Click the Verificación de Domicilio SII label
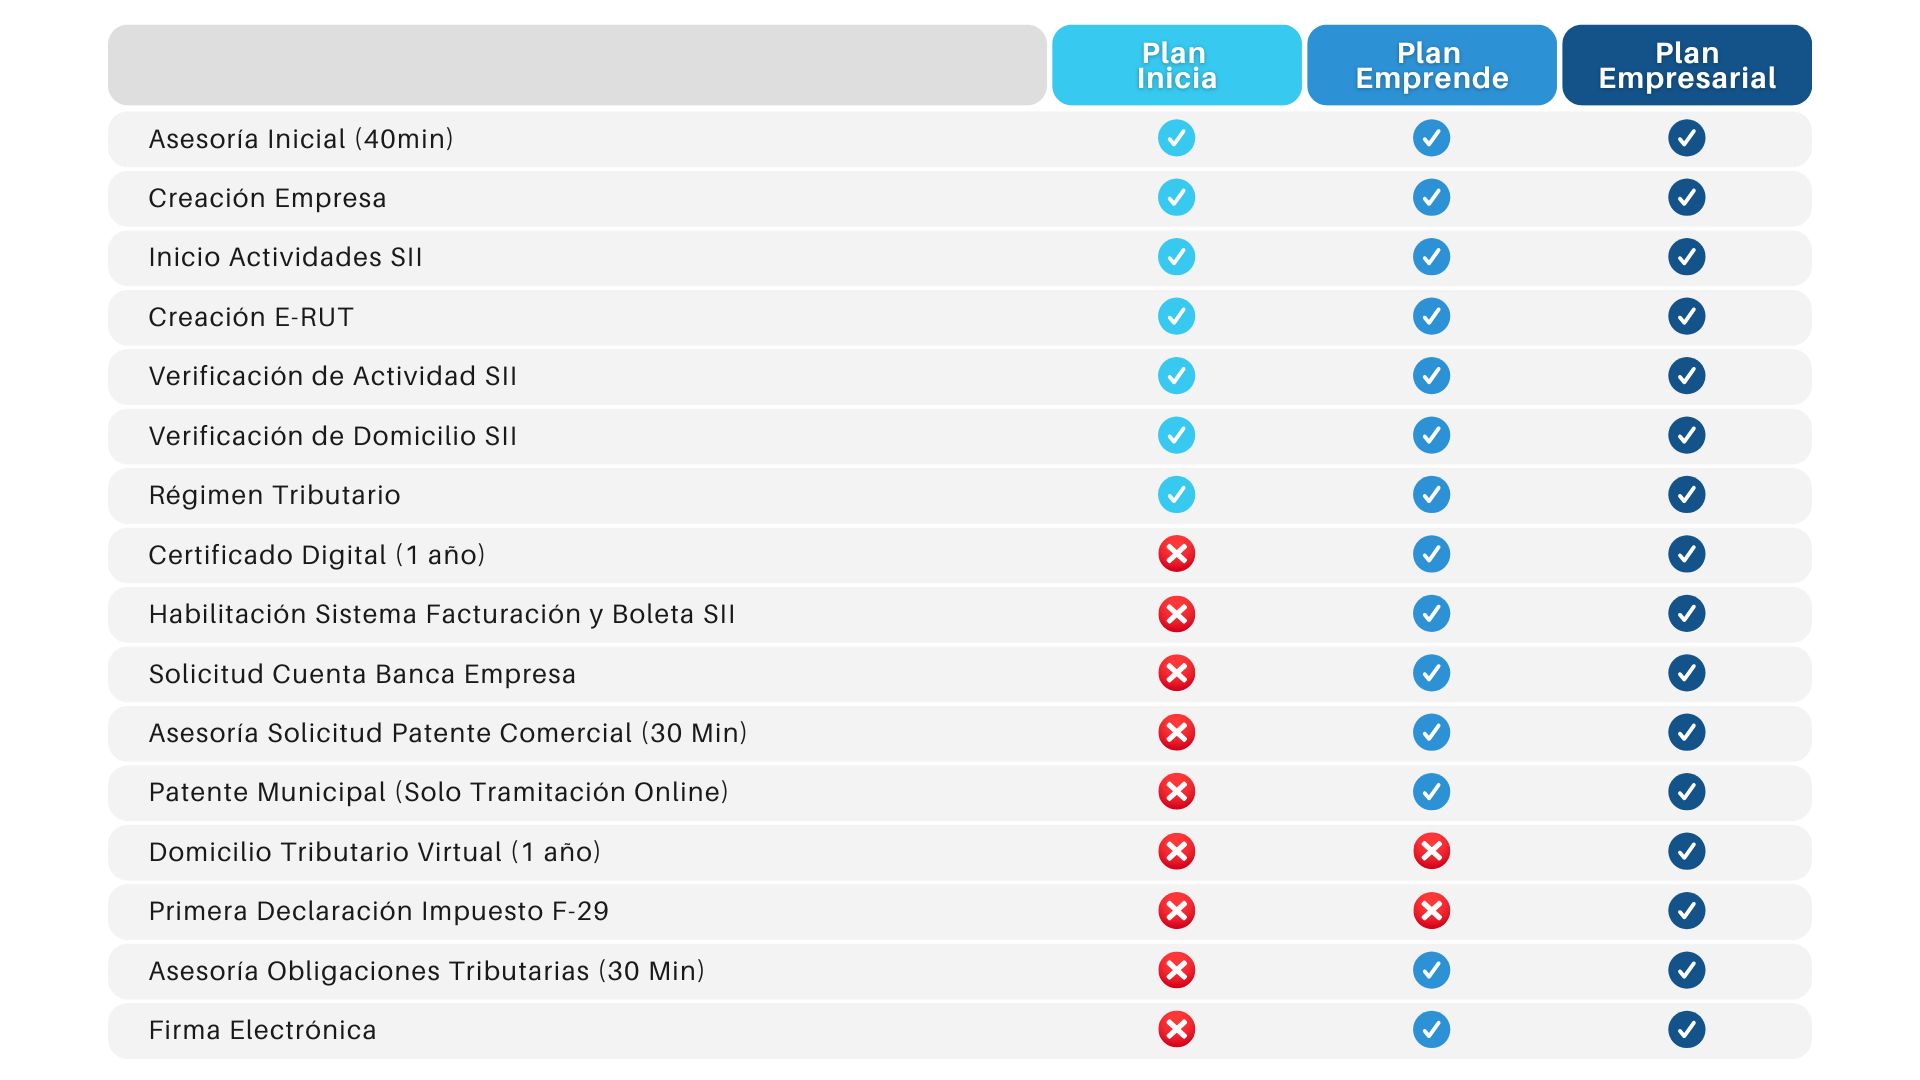This screenshot has height=1080, width=1920. (x=332, y=436)
